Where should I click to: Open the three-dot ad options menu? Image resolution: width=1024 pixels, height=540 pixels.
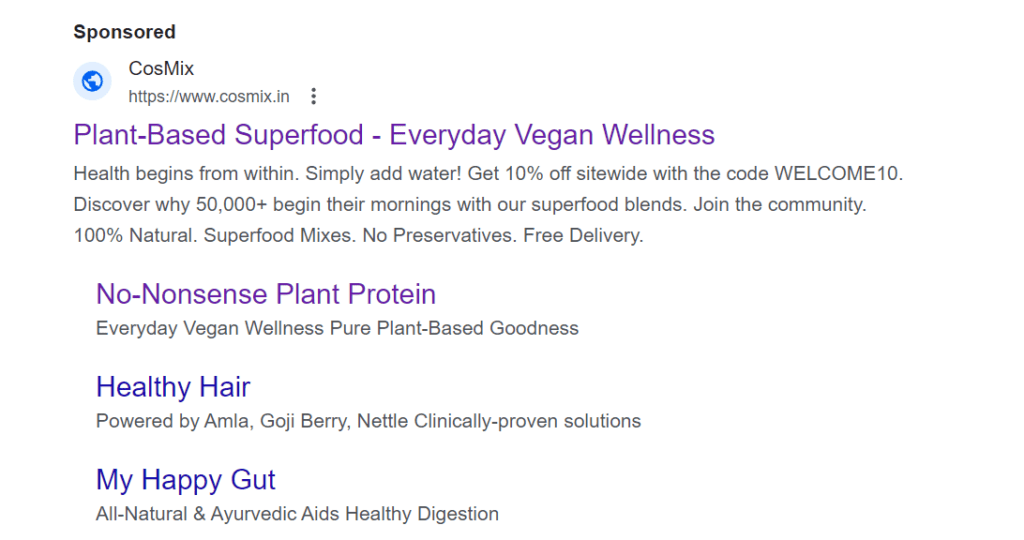(x=313, y=97)
